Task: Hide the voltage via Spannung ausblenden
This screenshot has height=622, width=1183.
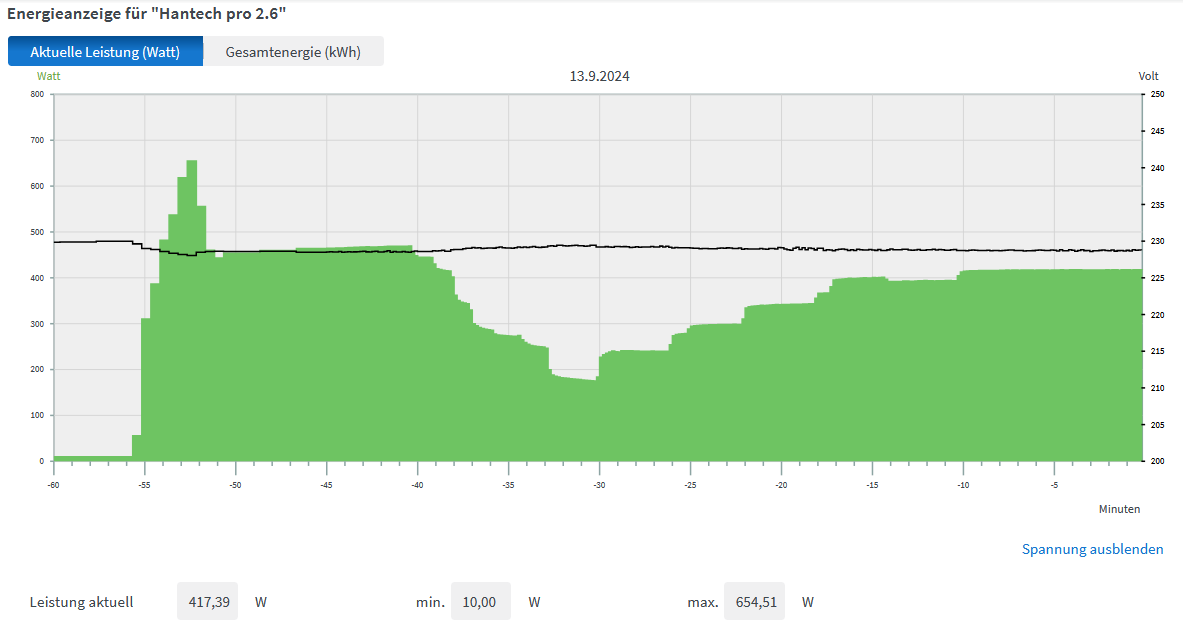Action: [x=1092, y=549]
